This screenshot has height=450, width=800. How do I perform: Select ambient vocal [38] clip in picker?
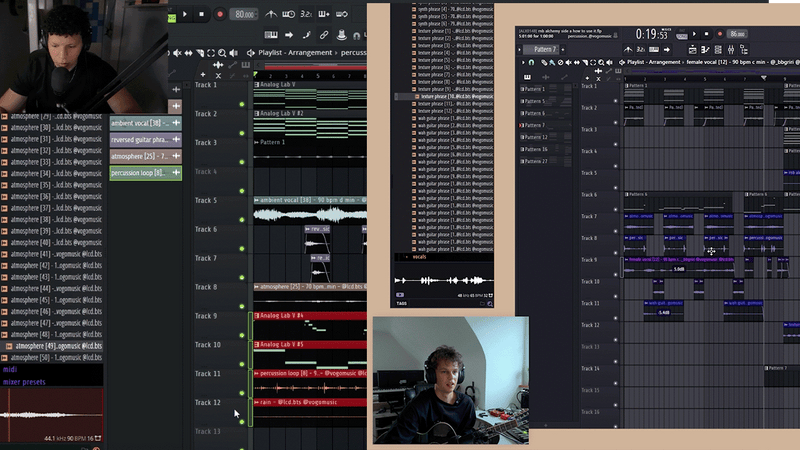pyautogui.click(x=145, y=123)
